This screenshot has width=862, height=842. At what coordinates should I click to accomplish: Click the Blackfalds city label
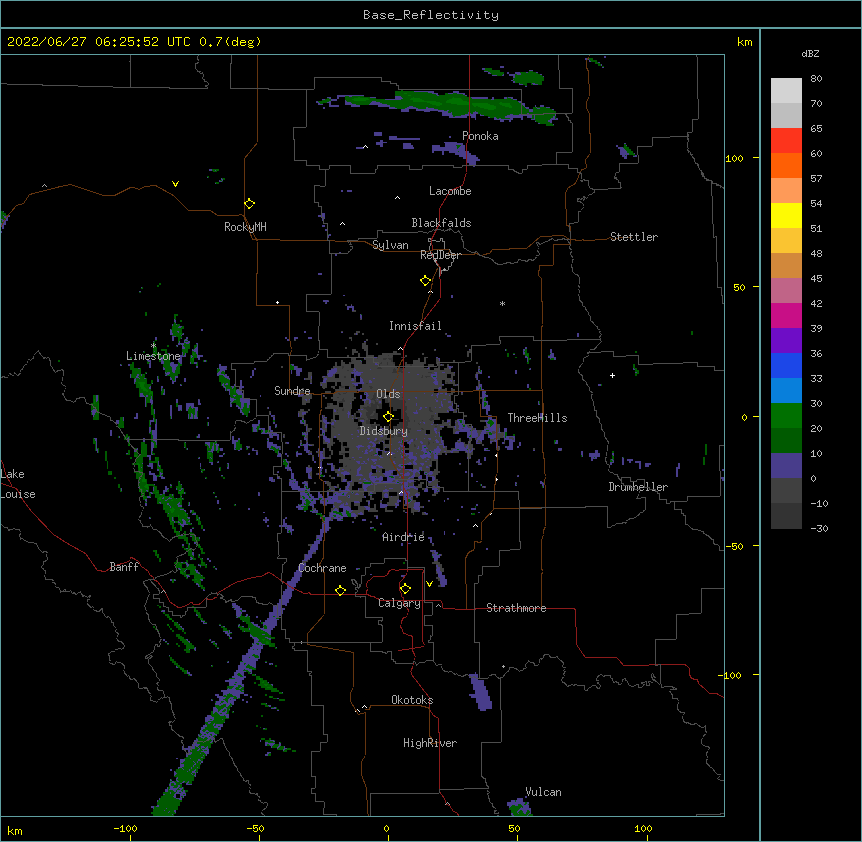coord(441,223)
